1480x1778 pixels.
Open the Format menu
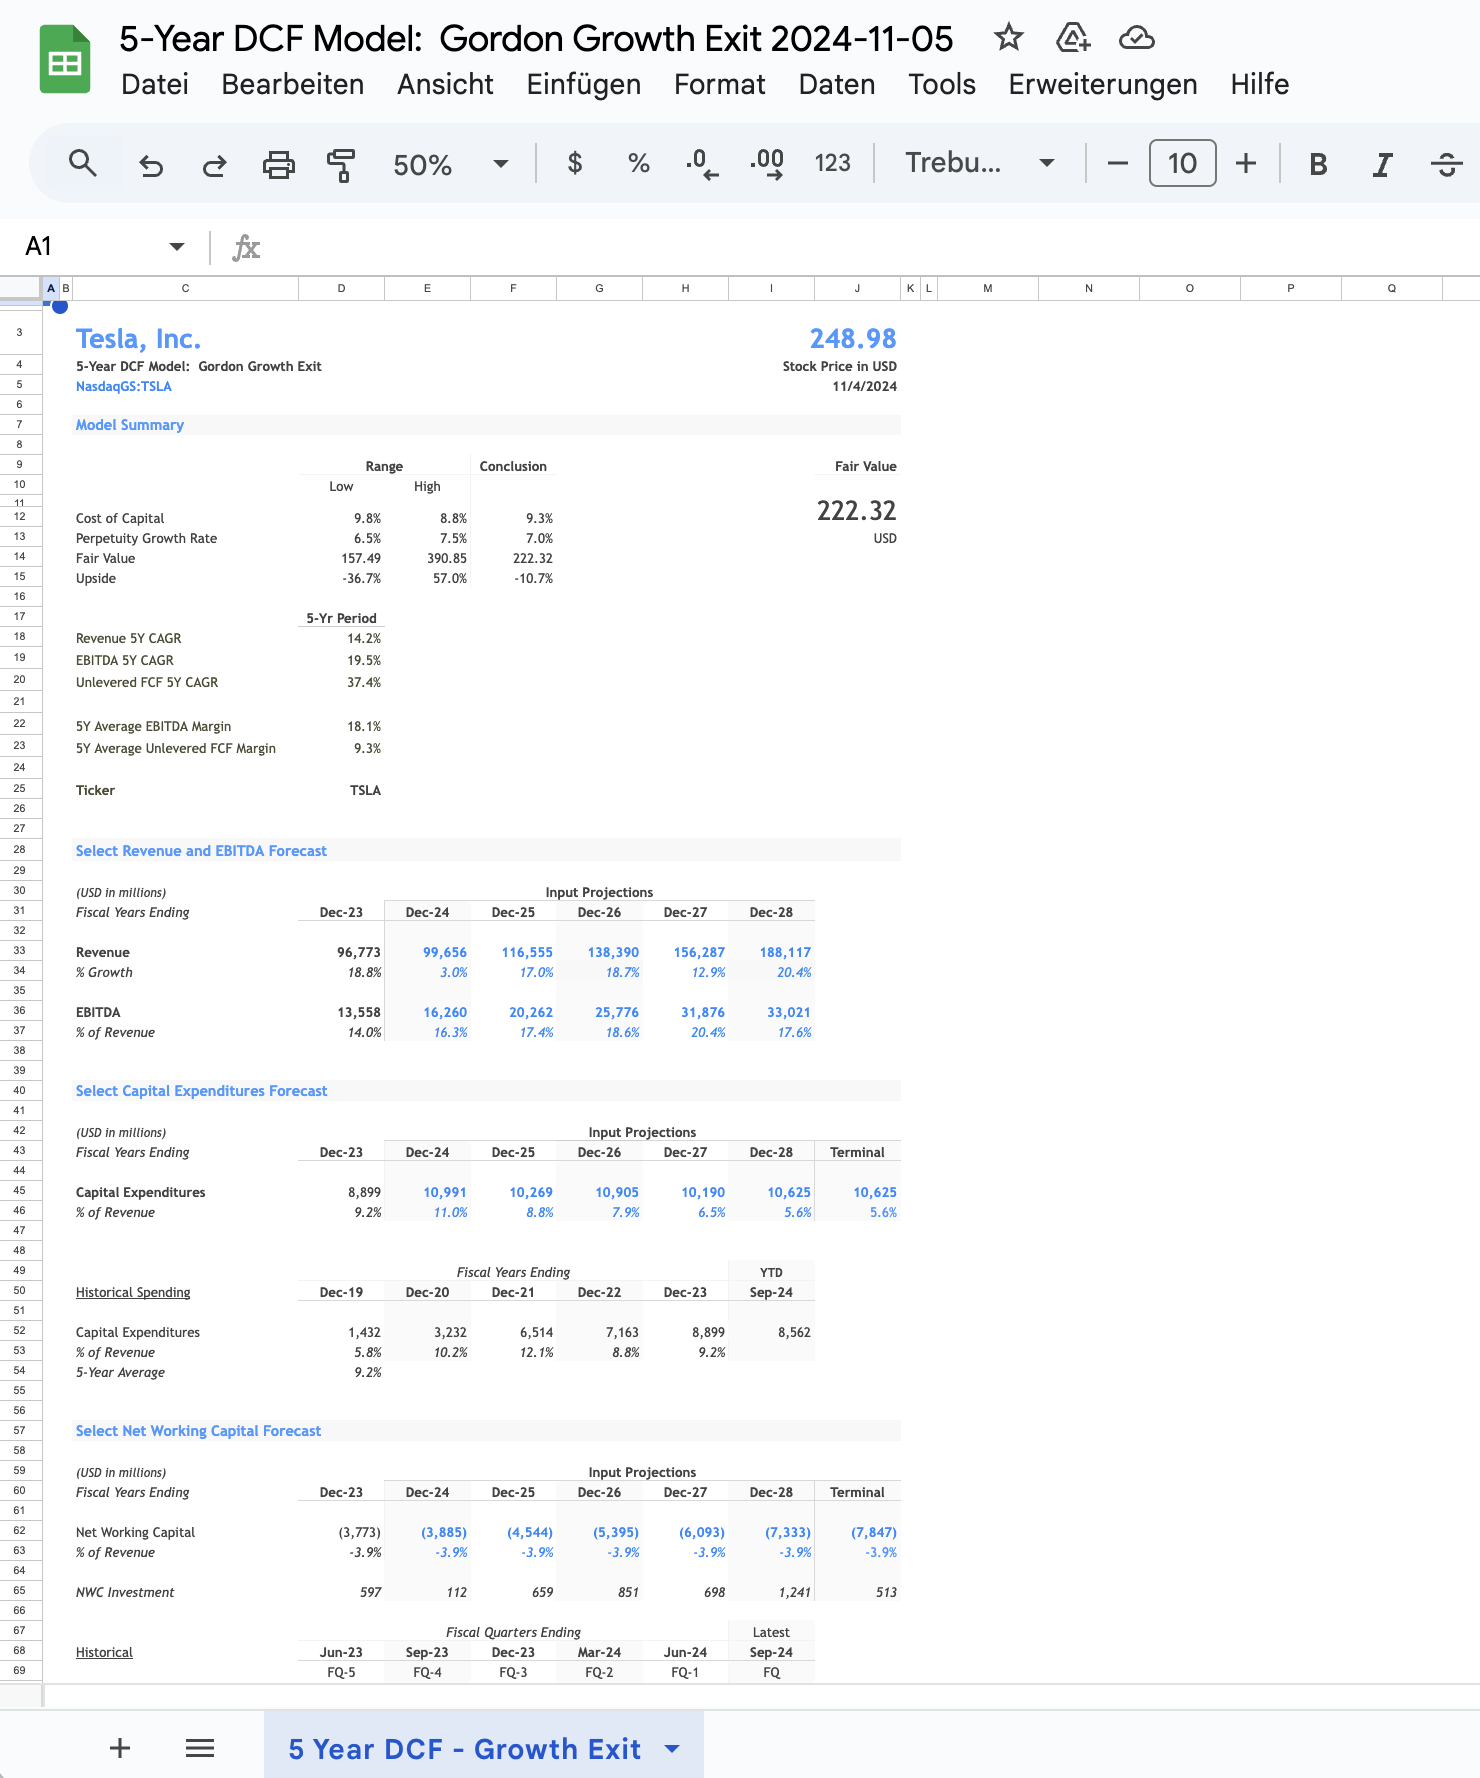click(720, 84)
